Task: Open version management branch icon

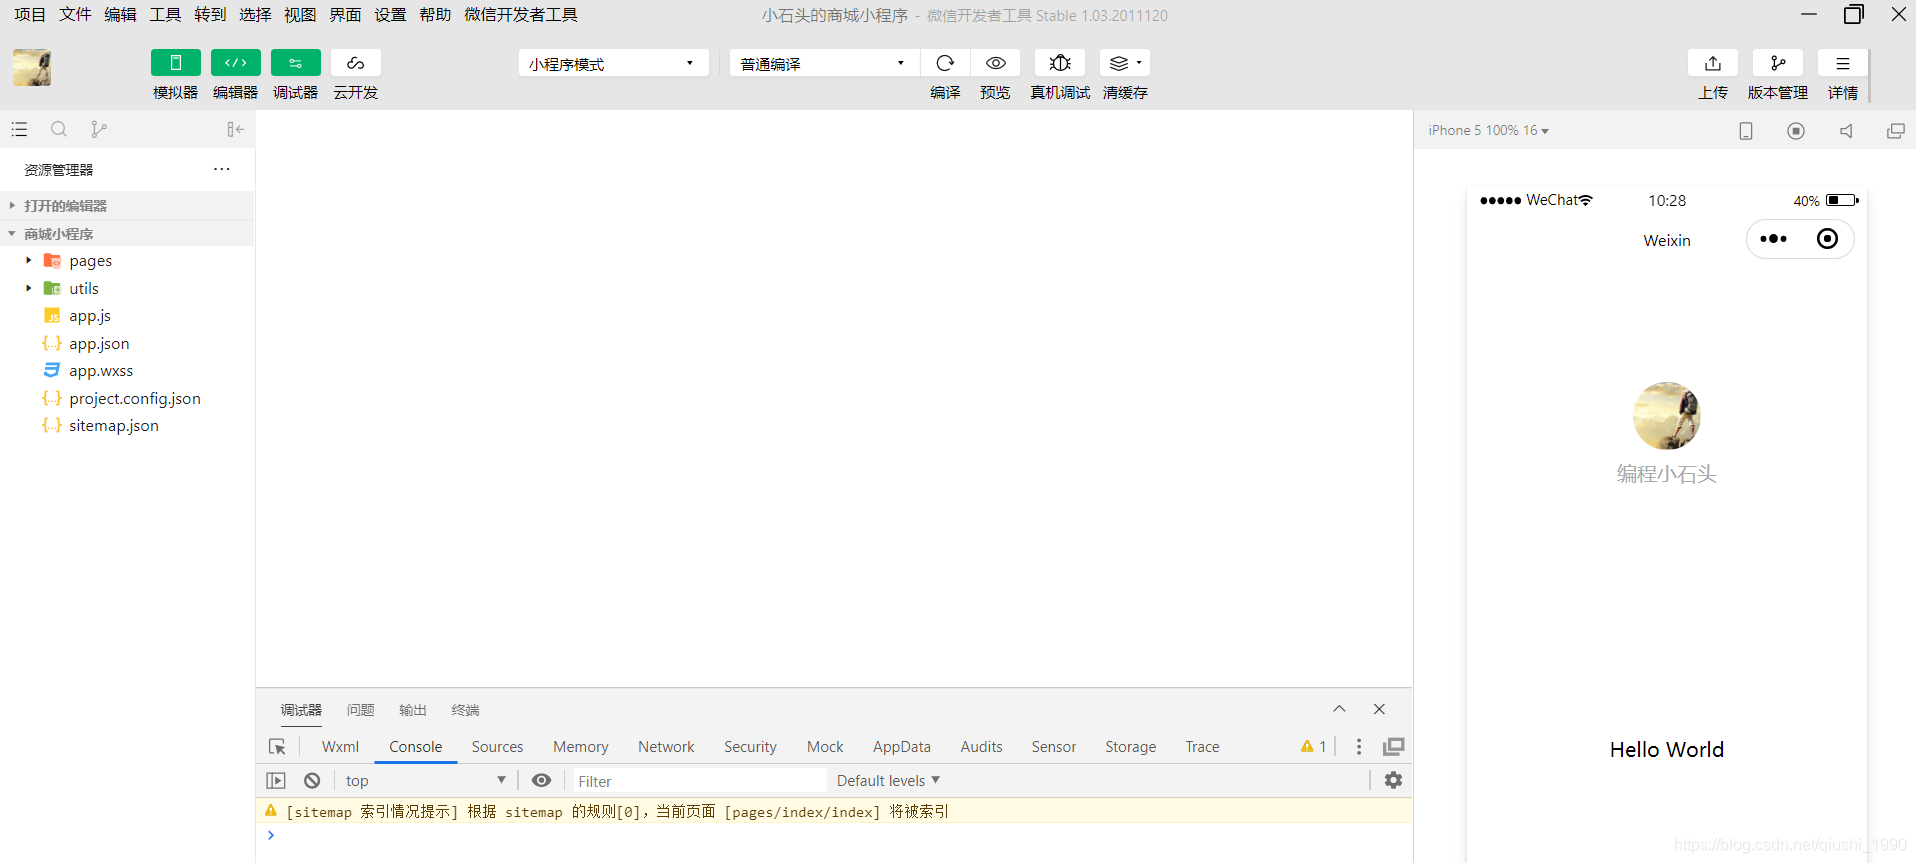Action: point(1777,63)
